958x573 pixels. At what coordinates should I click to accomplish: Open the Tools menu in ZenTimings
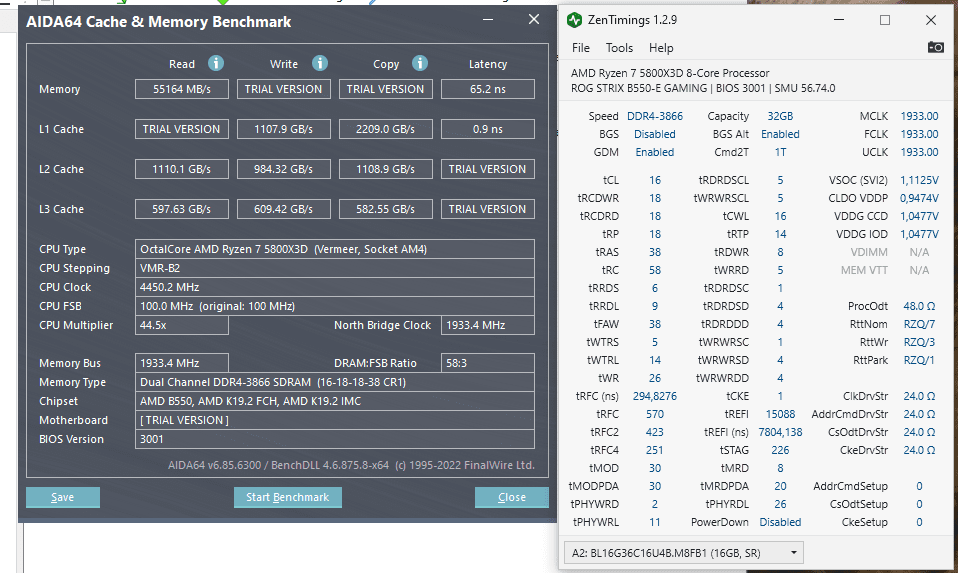[619, 48]
